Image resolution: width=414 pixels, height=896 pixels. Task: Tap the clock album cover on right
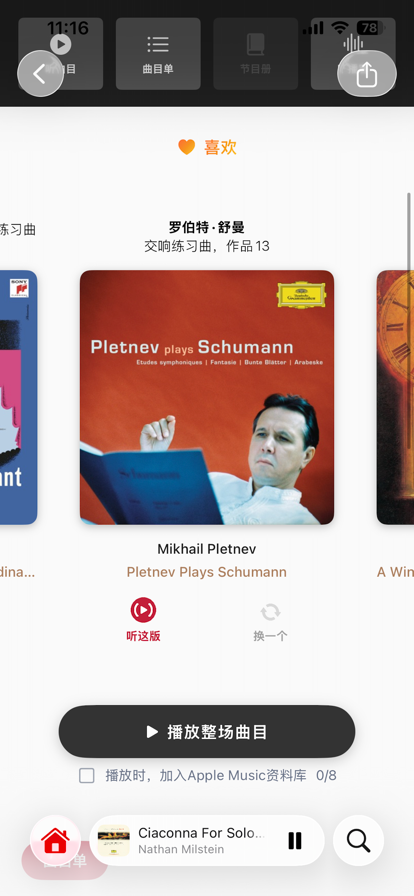pyautogui.click(x=395, y=397)
